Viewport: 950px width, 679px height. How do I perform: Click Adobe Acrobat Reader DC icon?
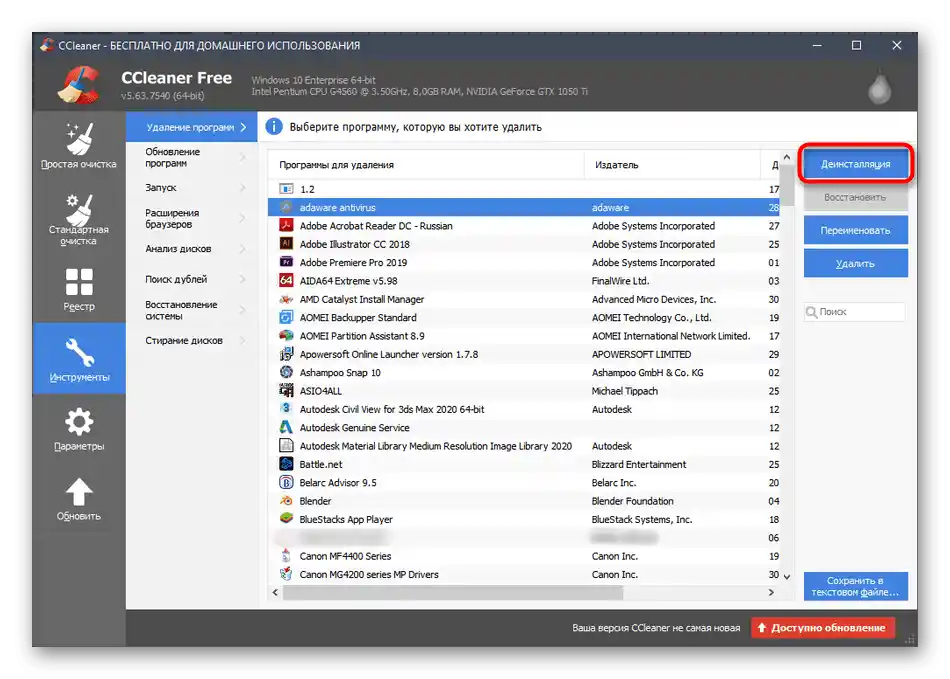coord(286,225)
